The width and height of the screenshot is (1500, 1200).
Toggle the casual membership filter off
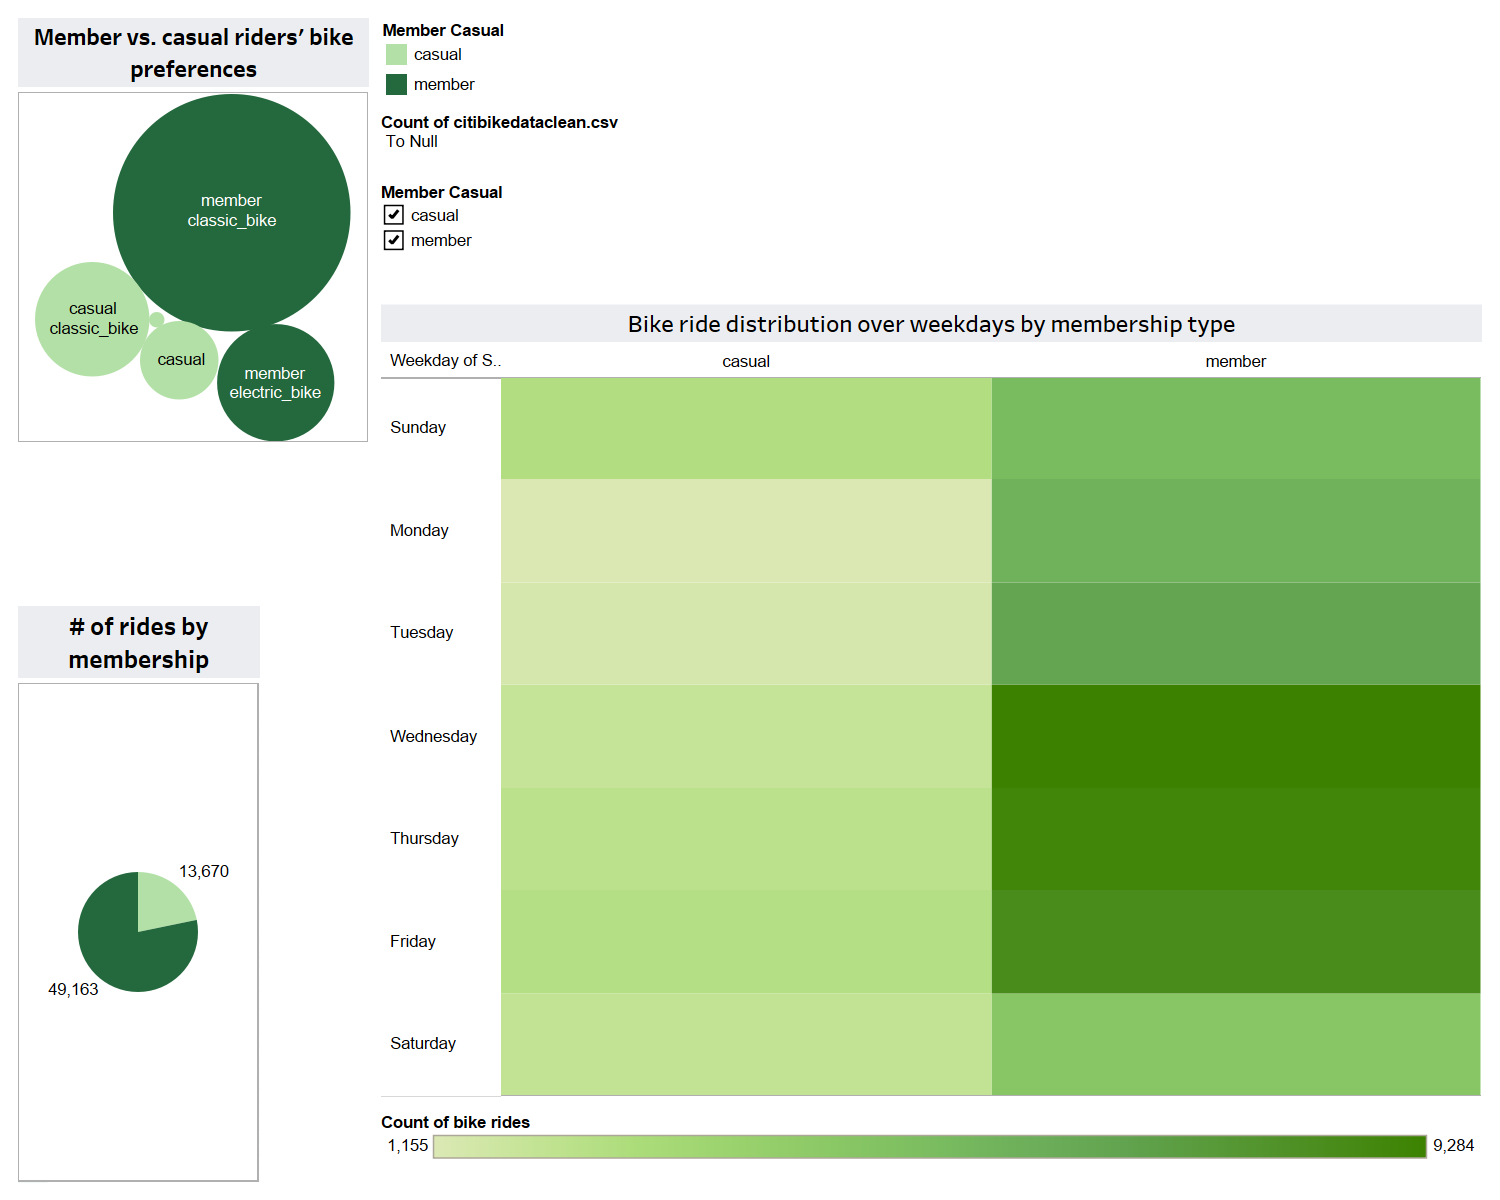tap(393, 214)
